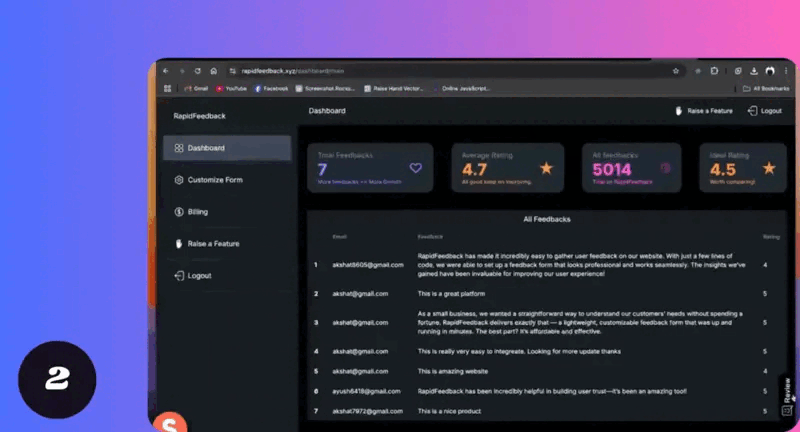The height and width of the screenshot is (432, 800).
Task: Click the downloads icon in the browser toolbar
Action: pos(754,71)
